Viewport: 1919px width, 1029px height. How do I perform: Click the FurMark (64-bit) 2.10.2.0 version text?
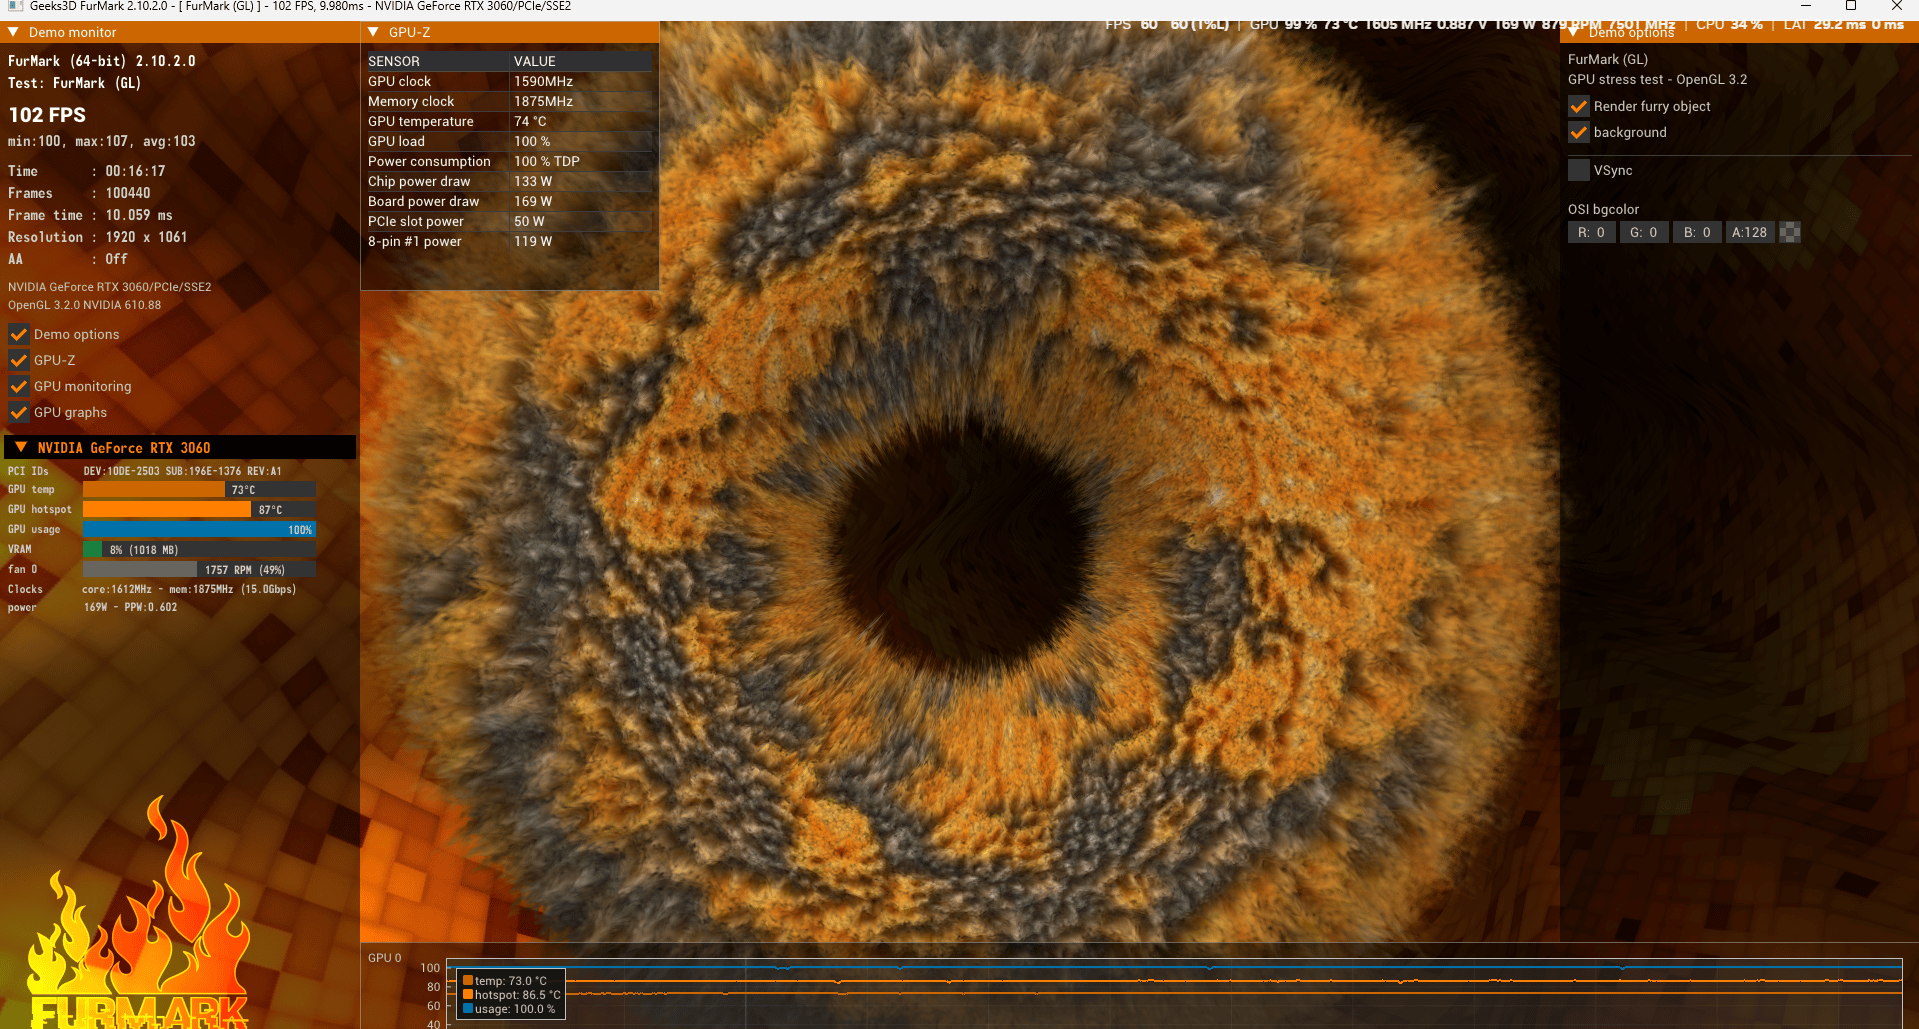coord(102,61)
